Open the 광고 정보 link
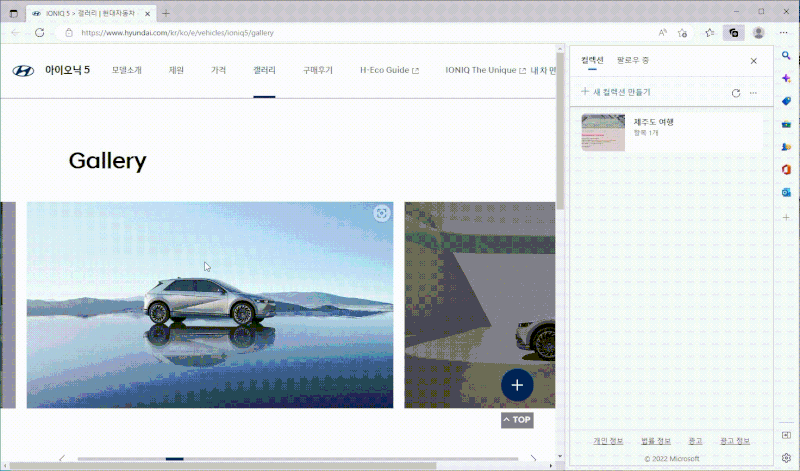This screenshot has height=471, width=800. tap(735, 441)
